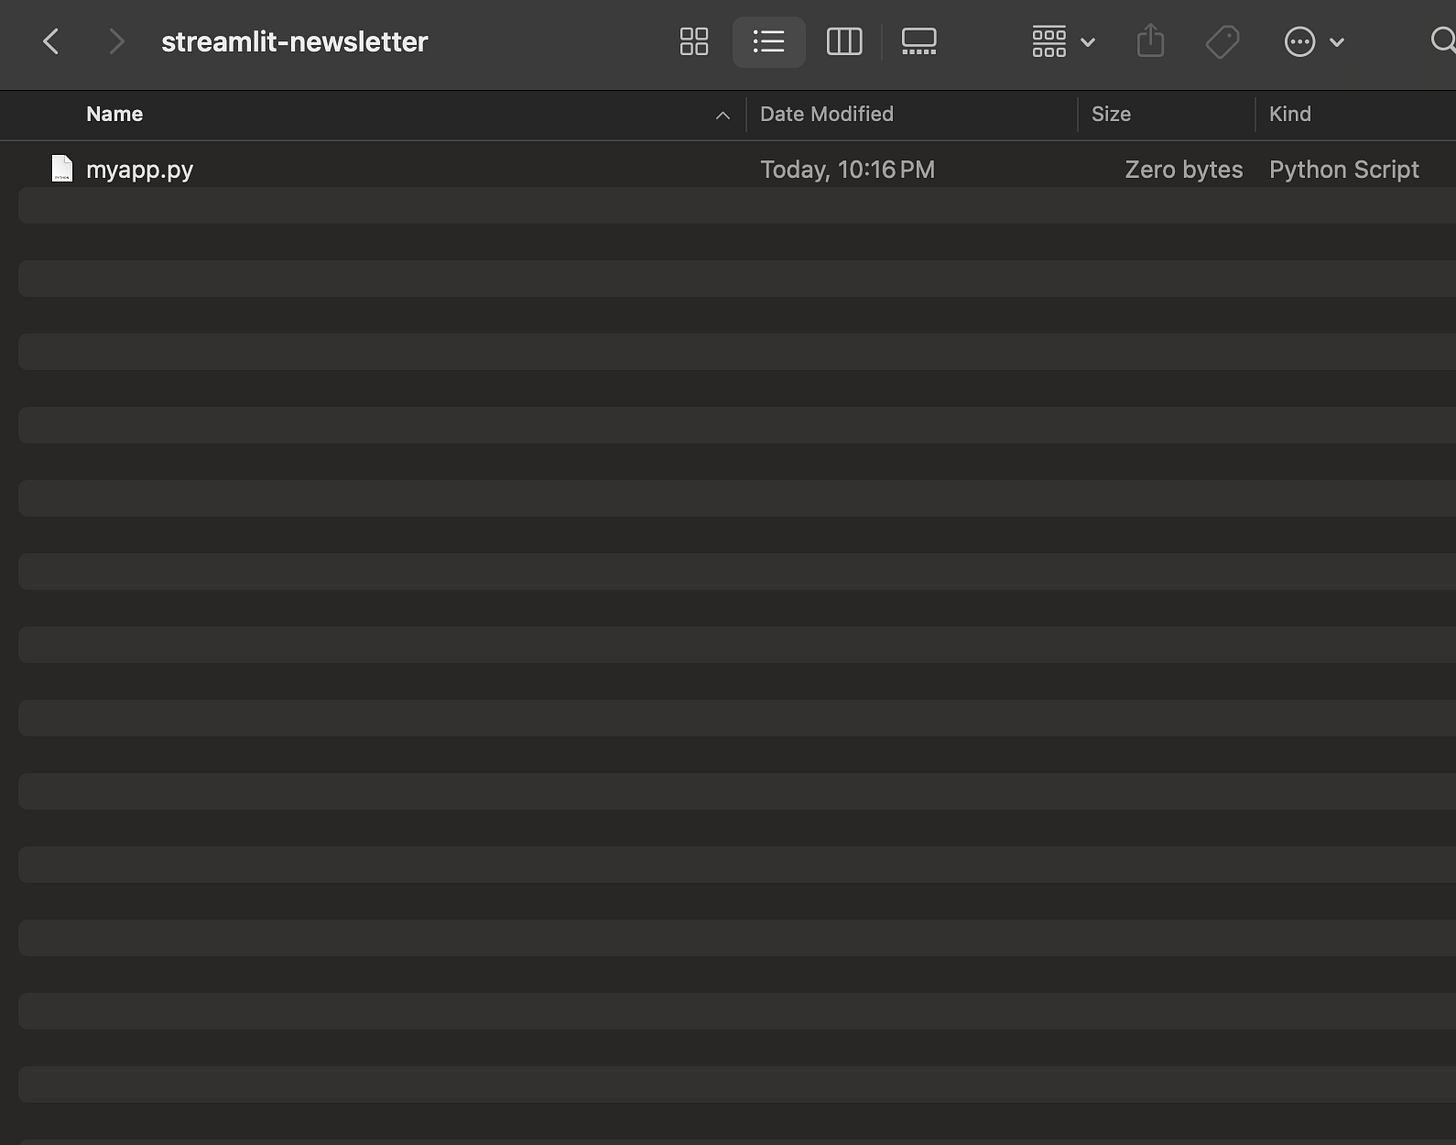Open the More actions ellipsis dropdown
This screenshot has width=1456, height=1145.
(x=1299, y=41)
